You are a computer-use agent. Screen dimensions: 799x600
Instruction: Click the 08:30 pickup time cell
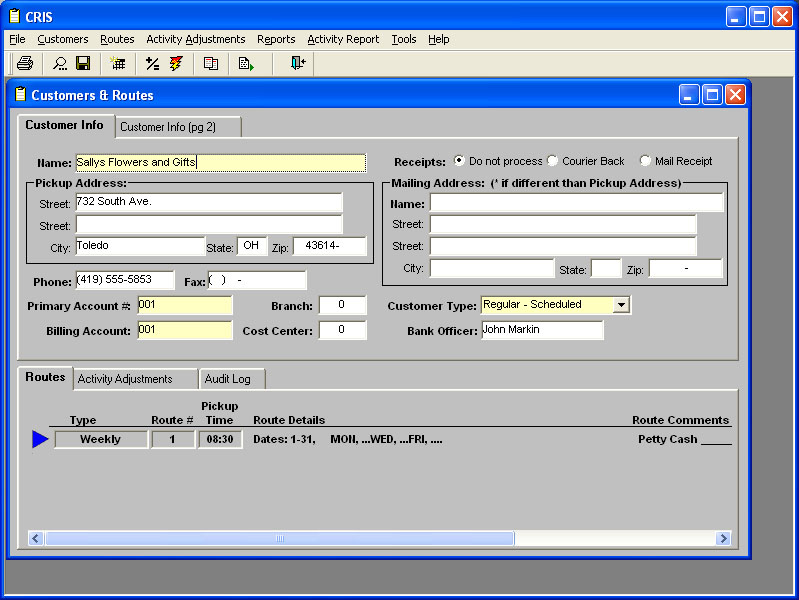tap(220, 439)
